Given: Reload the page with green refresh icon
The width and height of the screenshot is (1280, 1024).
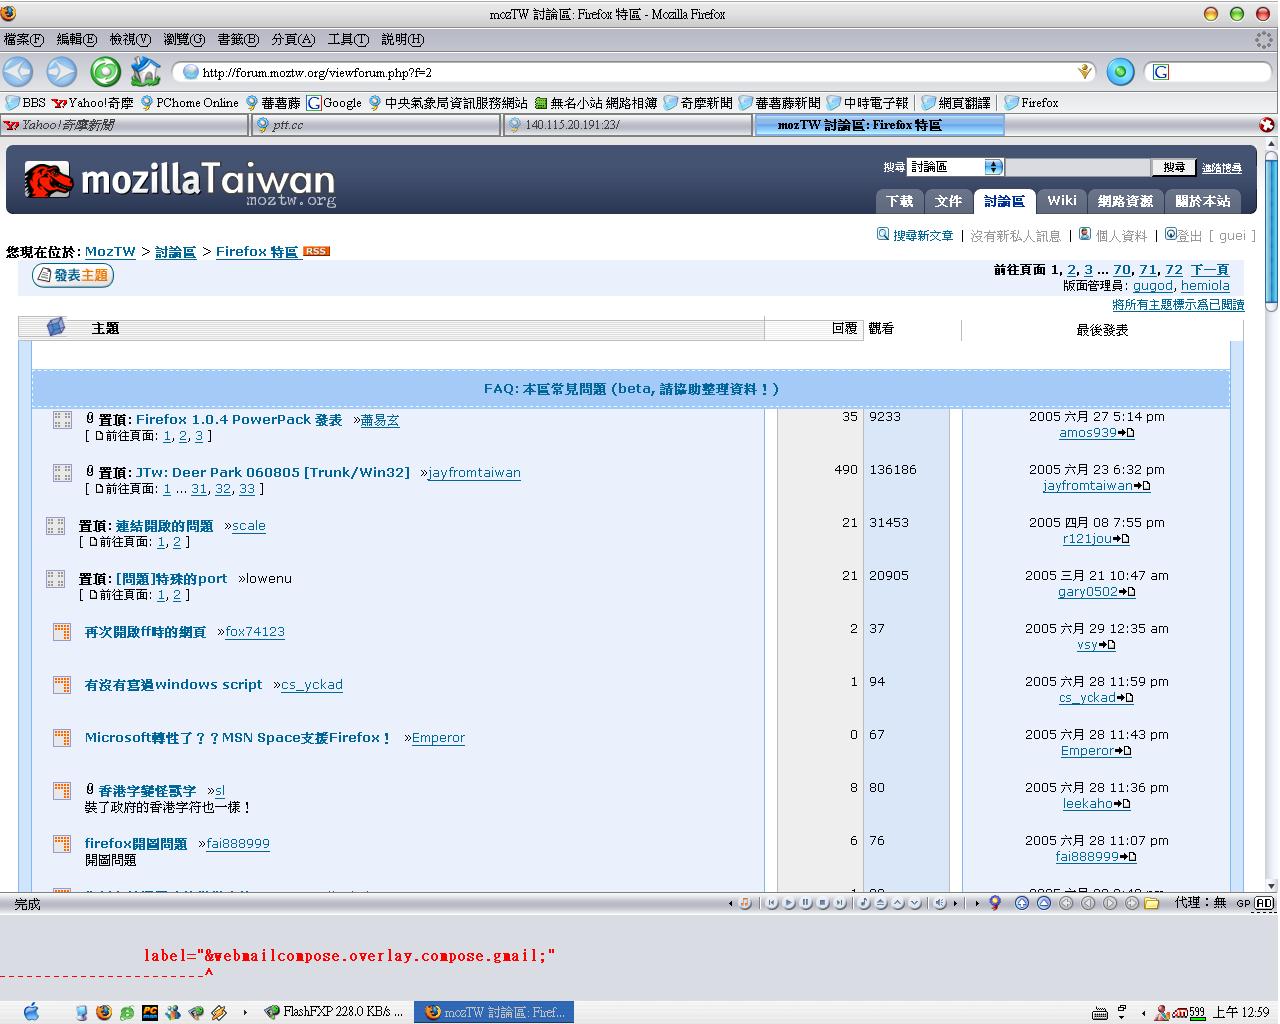Looking at the screenshot, I should tap(105, 71).
